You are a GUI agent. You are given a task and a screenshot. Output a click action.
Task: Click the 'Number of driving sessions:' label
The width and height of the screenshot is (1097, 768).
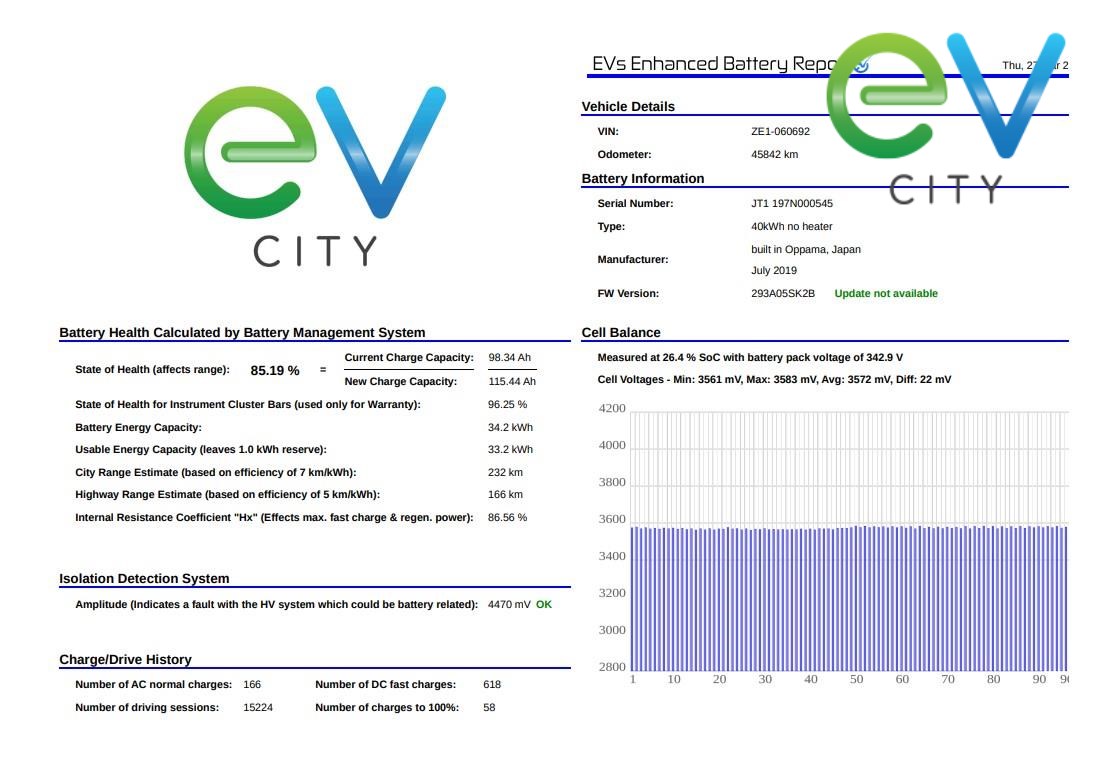[x=147, y=708]
